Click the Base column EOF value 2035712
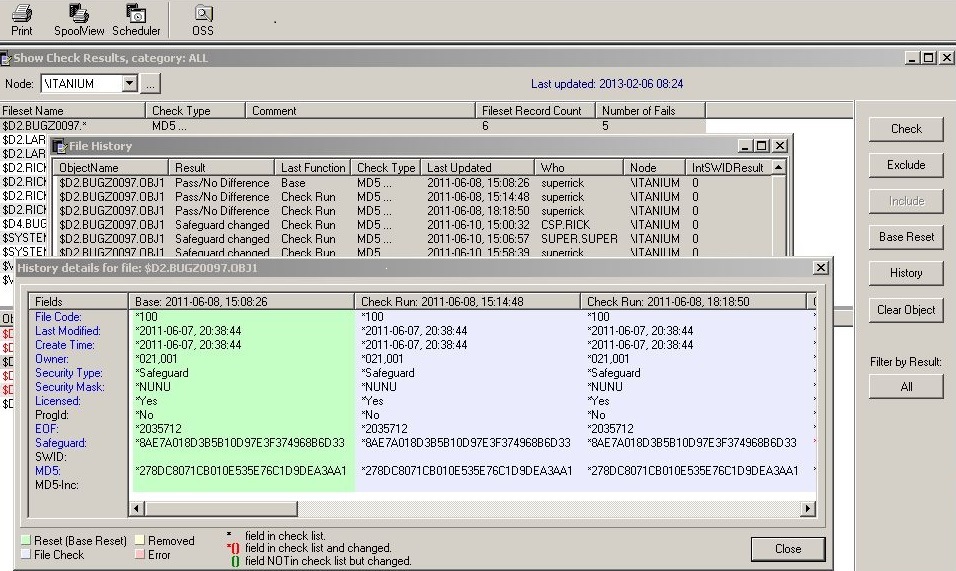This screenshot has width=956, height=571. pos(159,429)
